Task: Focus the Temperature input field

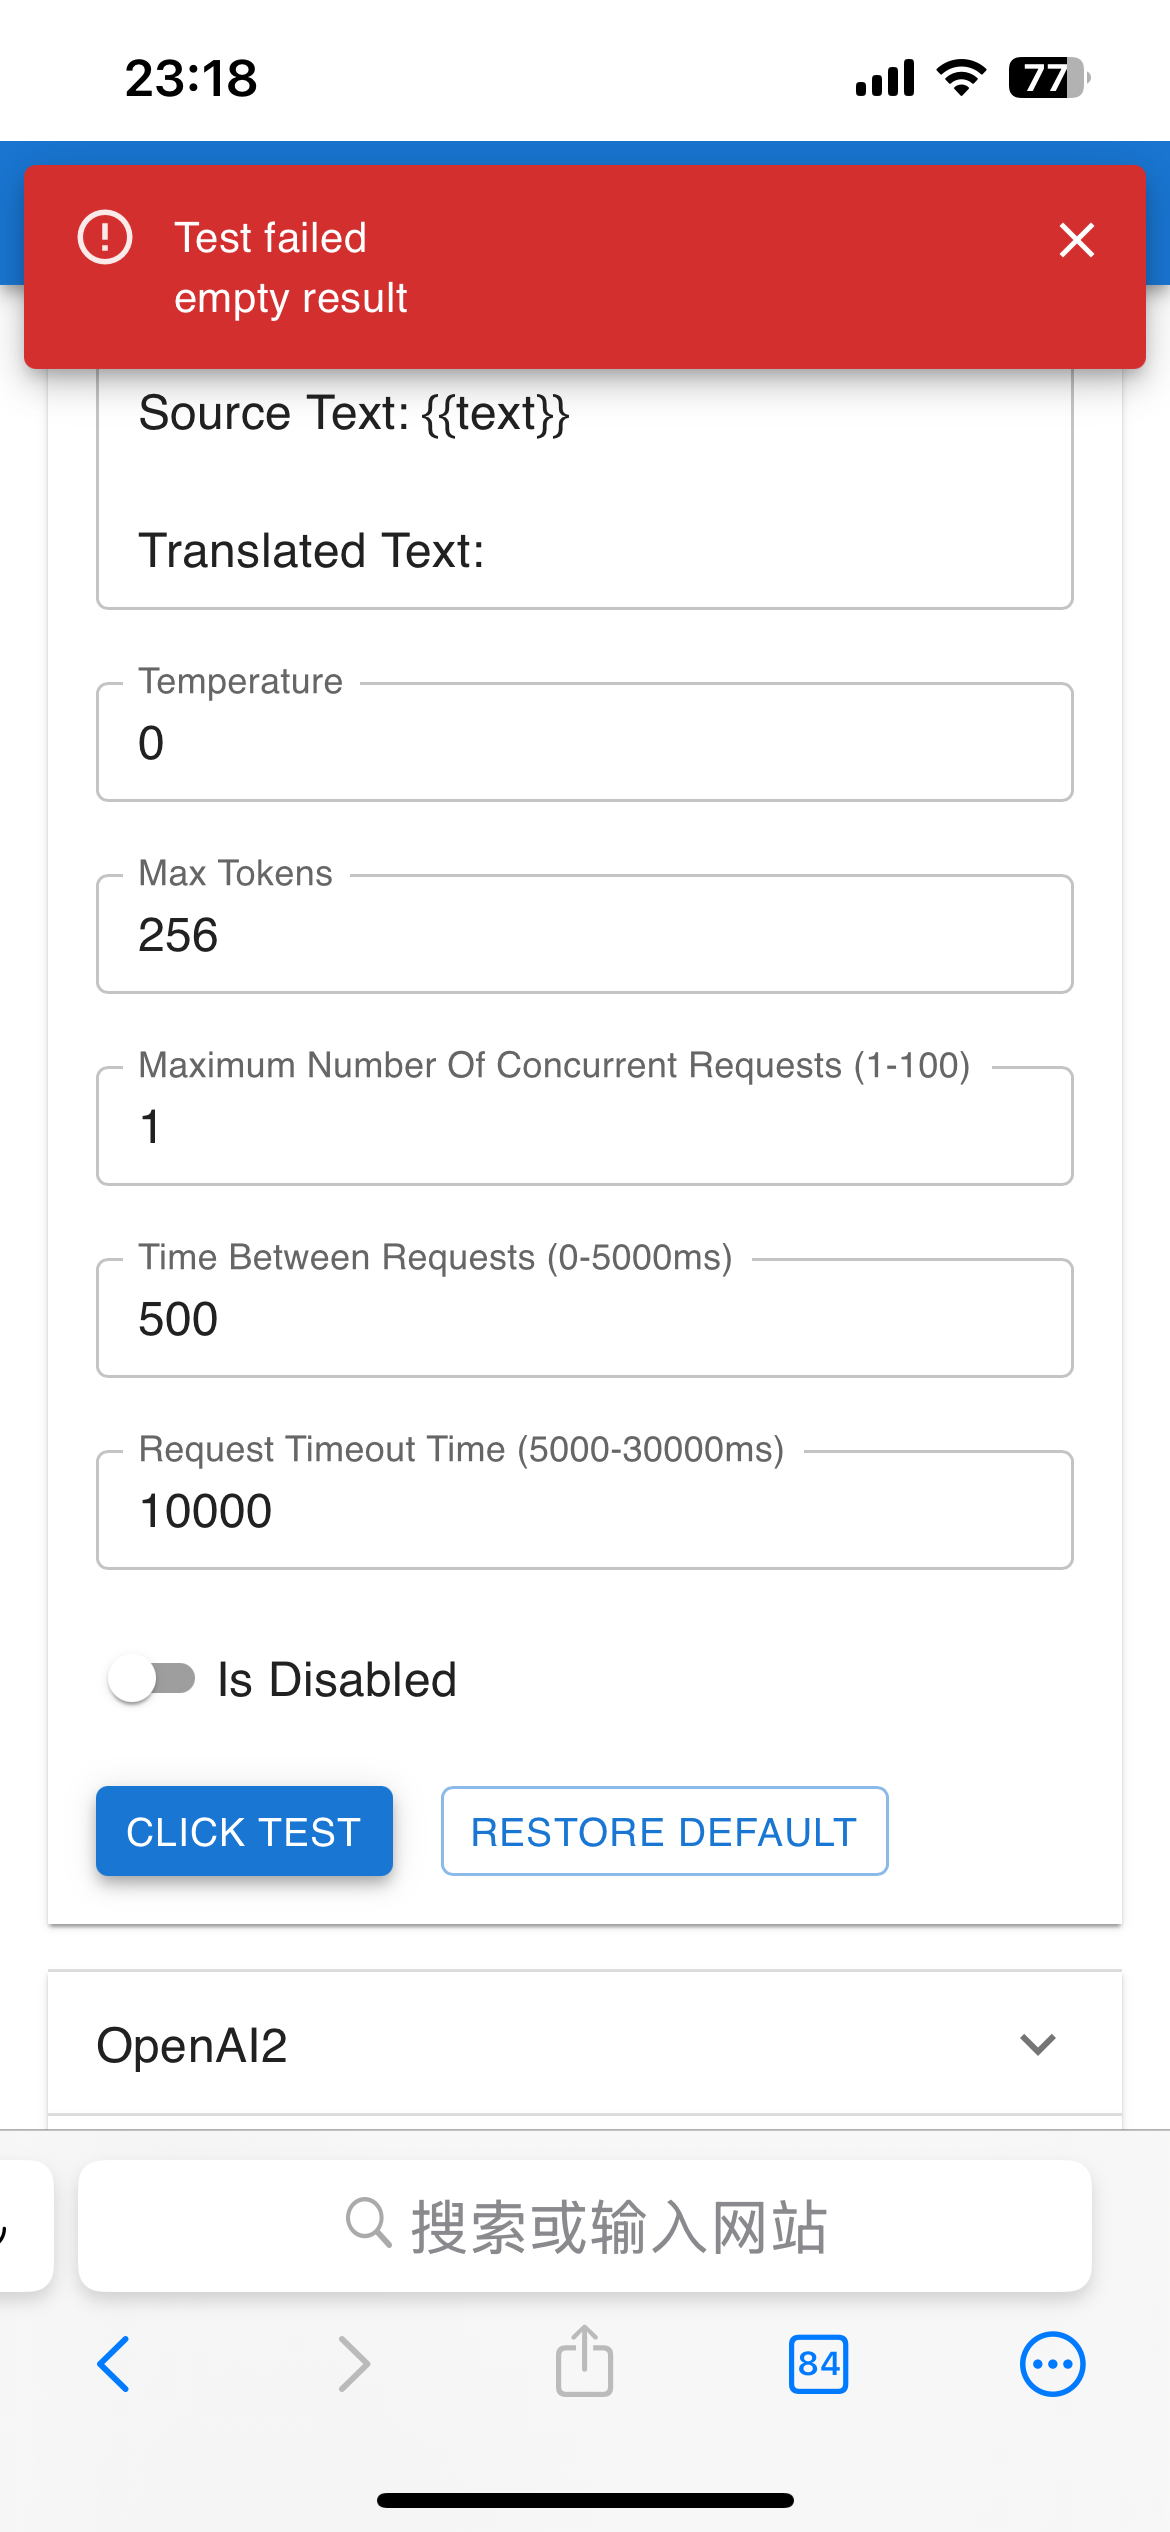Action: point(584,743)
